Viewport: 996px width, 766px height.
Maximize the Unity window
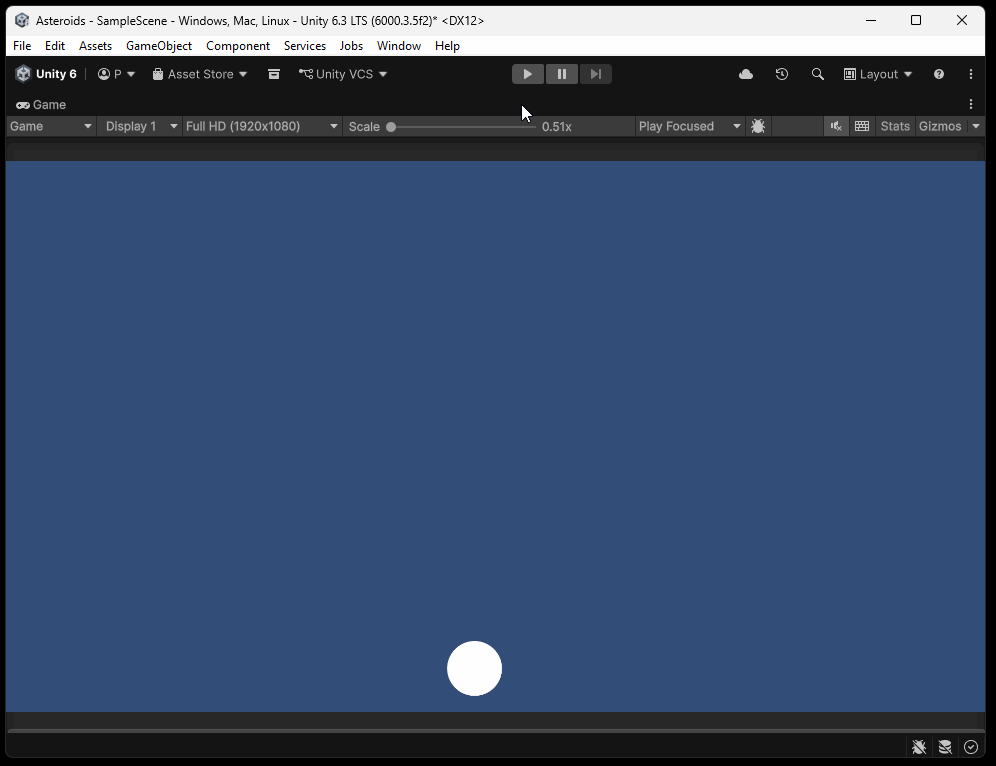point(916,20)
